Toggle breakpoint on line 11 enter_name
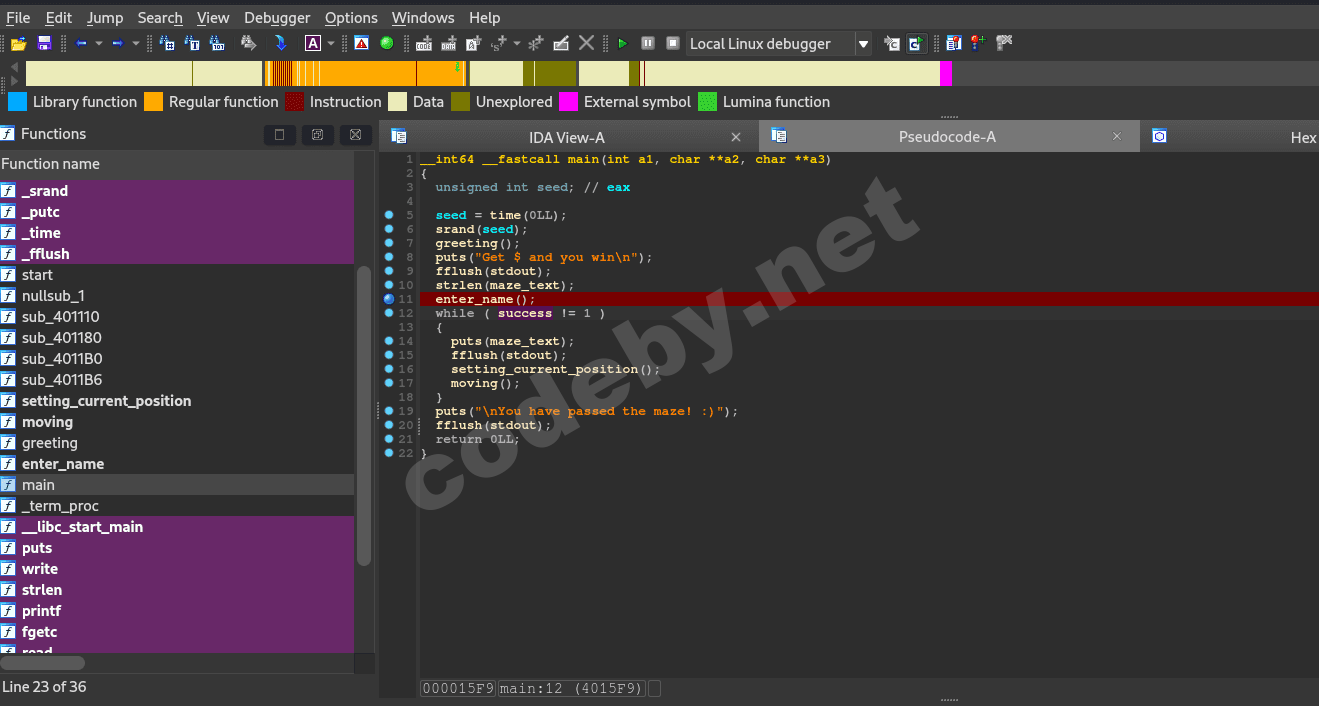The height and width of the screenshot is (706, 1319). click(389, 299)
